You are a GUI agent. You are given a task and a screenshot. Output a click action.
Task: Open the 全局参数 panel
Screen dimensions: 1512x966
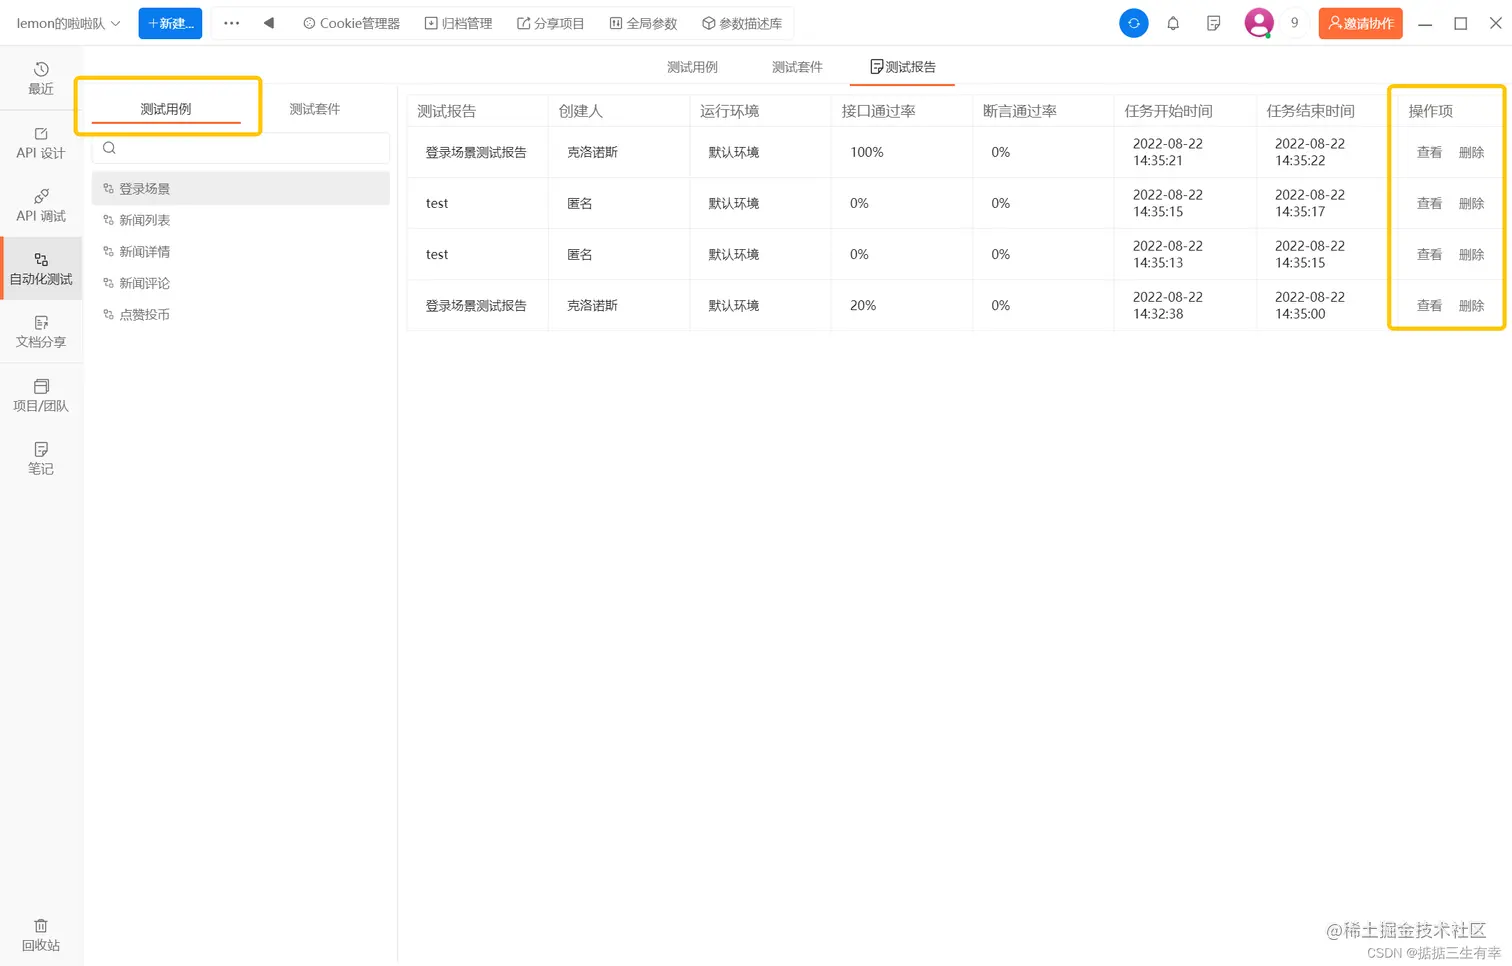click(x=643, y=23)
